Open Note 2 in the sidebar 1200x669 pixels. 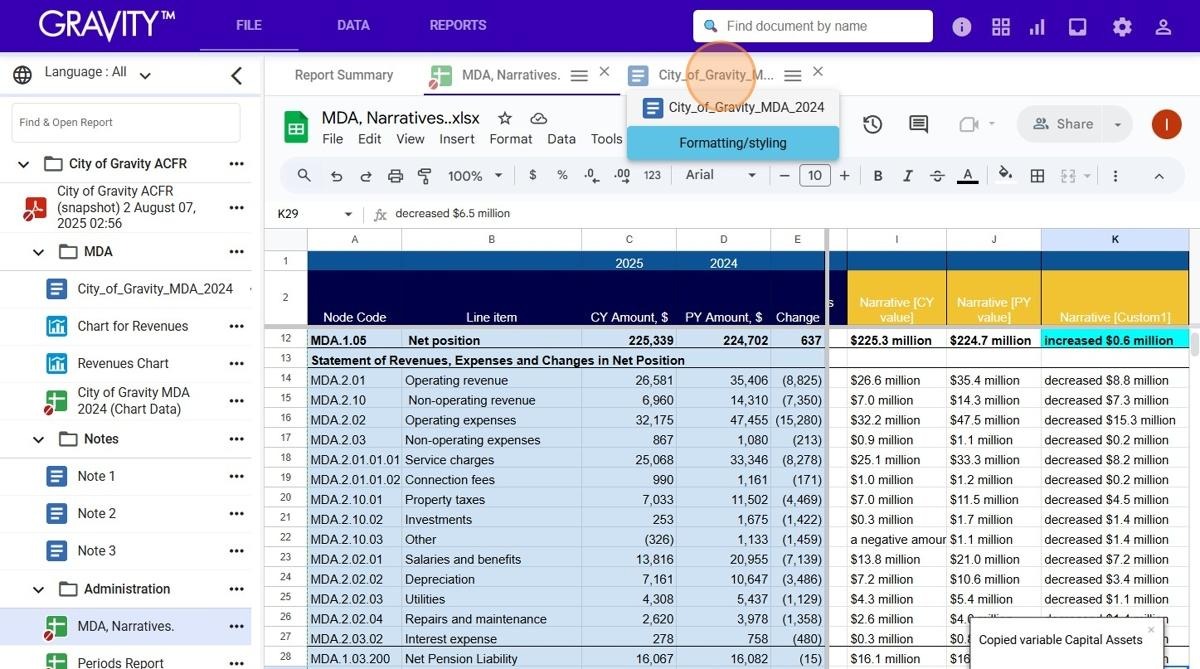97,514
